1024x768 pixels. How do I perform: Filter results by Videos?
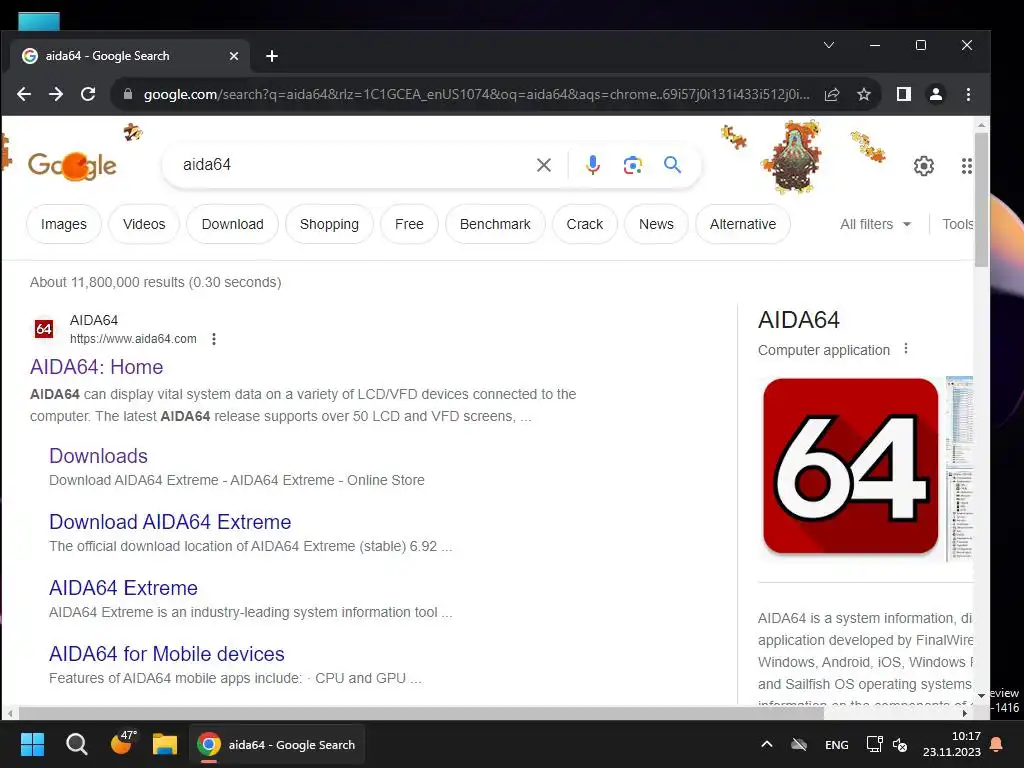tap(144, 224)
